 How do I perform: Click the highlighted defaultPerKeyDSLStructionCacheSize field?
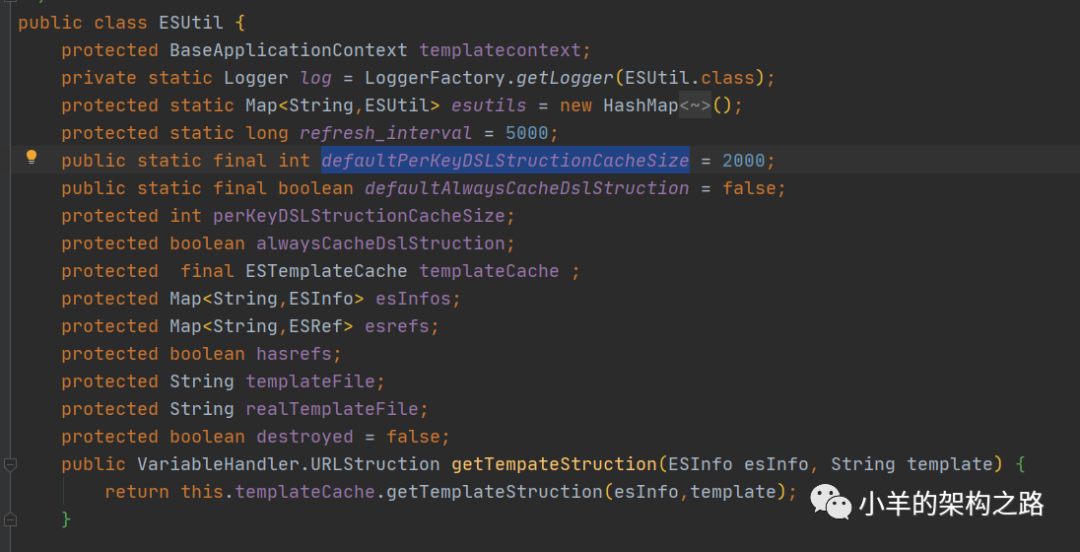(x=505, y=160)
